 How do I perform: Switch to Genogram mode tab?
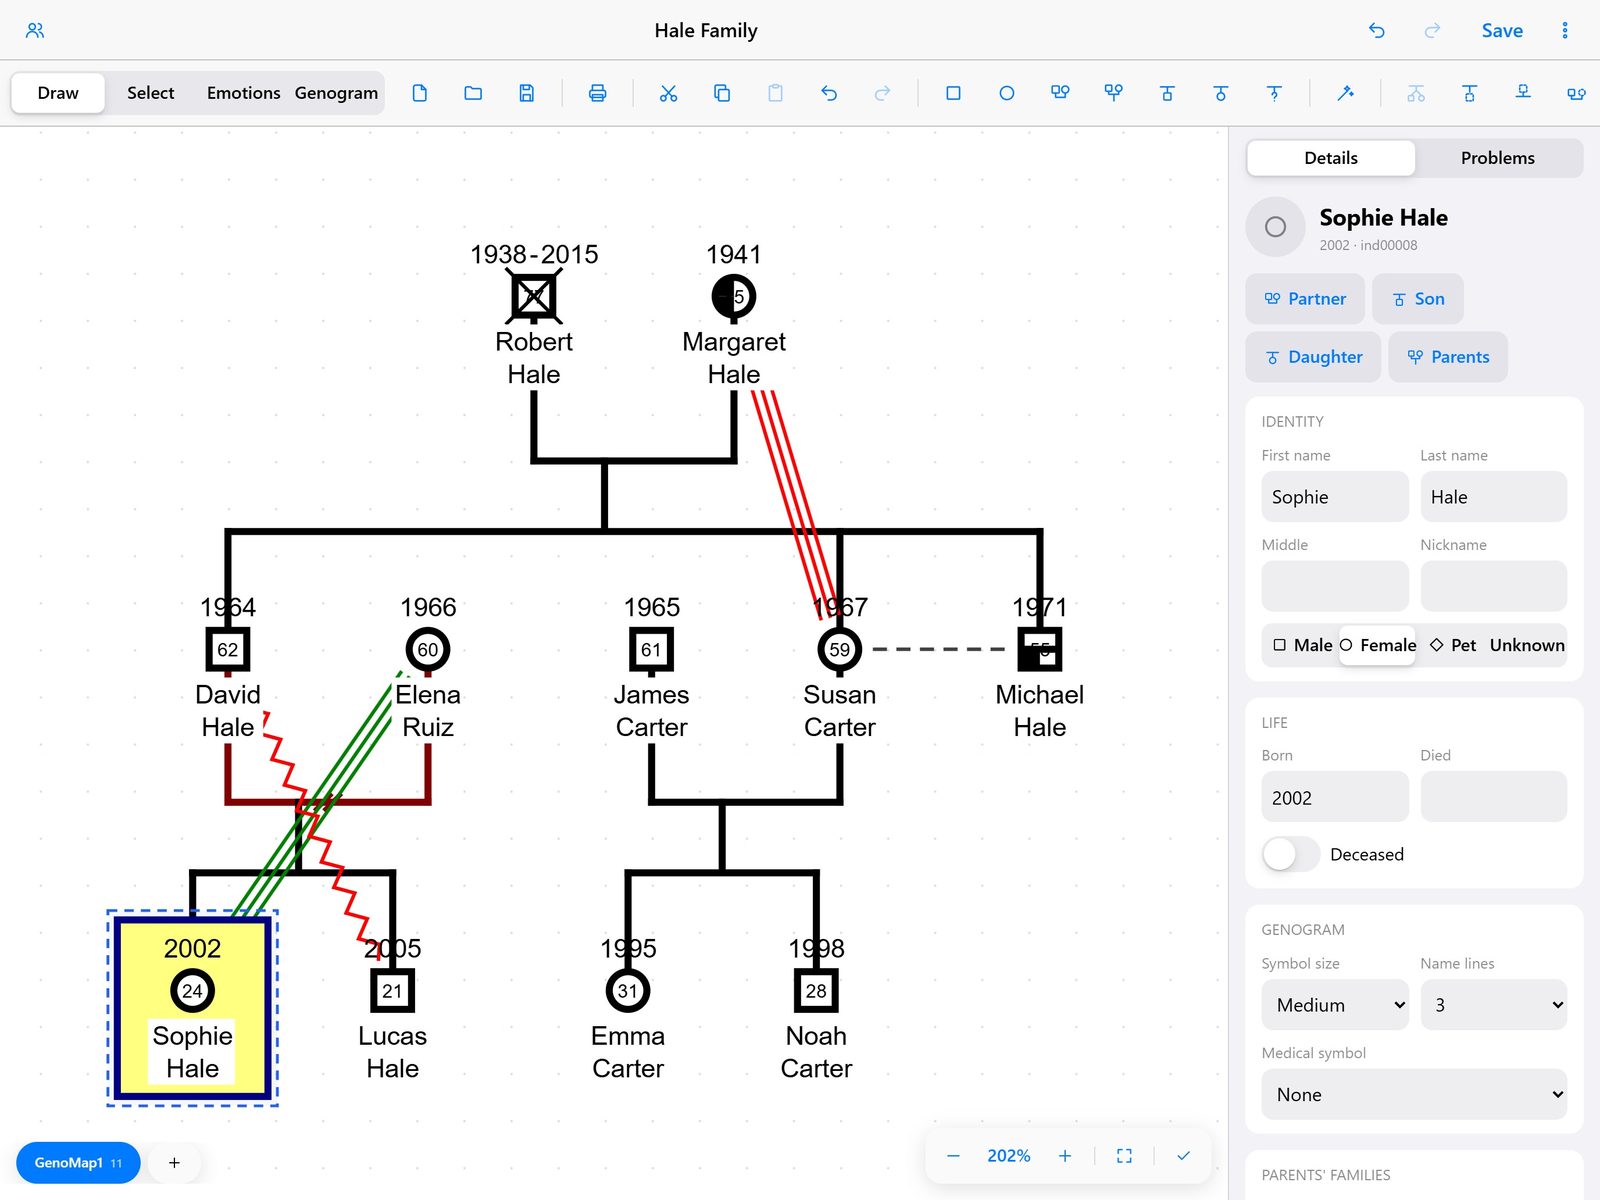click(x=336, y=93)
